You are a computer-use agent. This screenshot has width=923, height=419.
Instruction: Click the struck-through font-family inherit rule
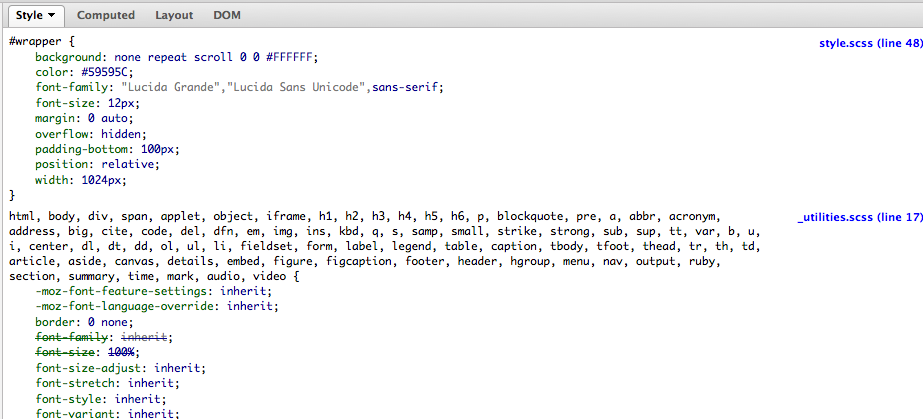[102, 337]
